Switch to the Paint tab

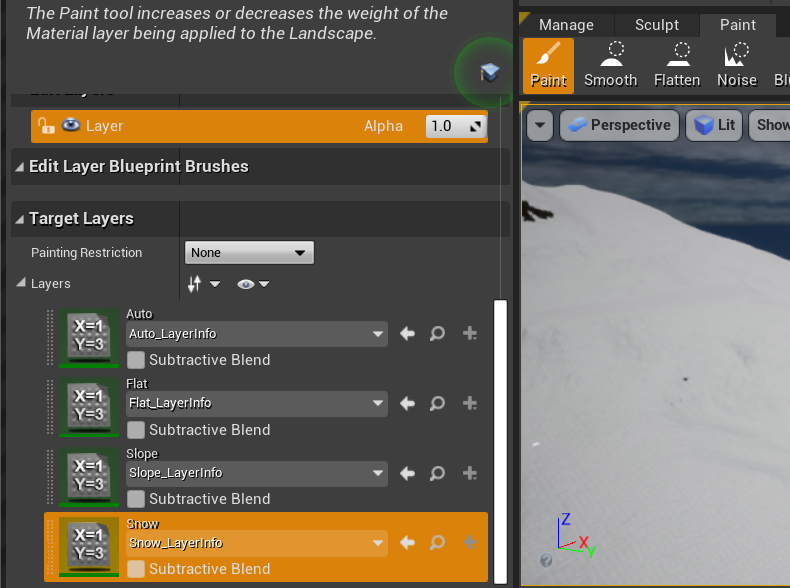click(x=738, y=25)
